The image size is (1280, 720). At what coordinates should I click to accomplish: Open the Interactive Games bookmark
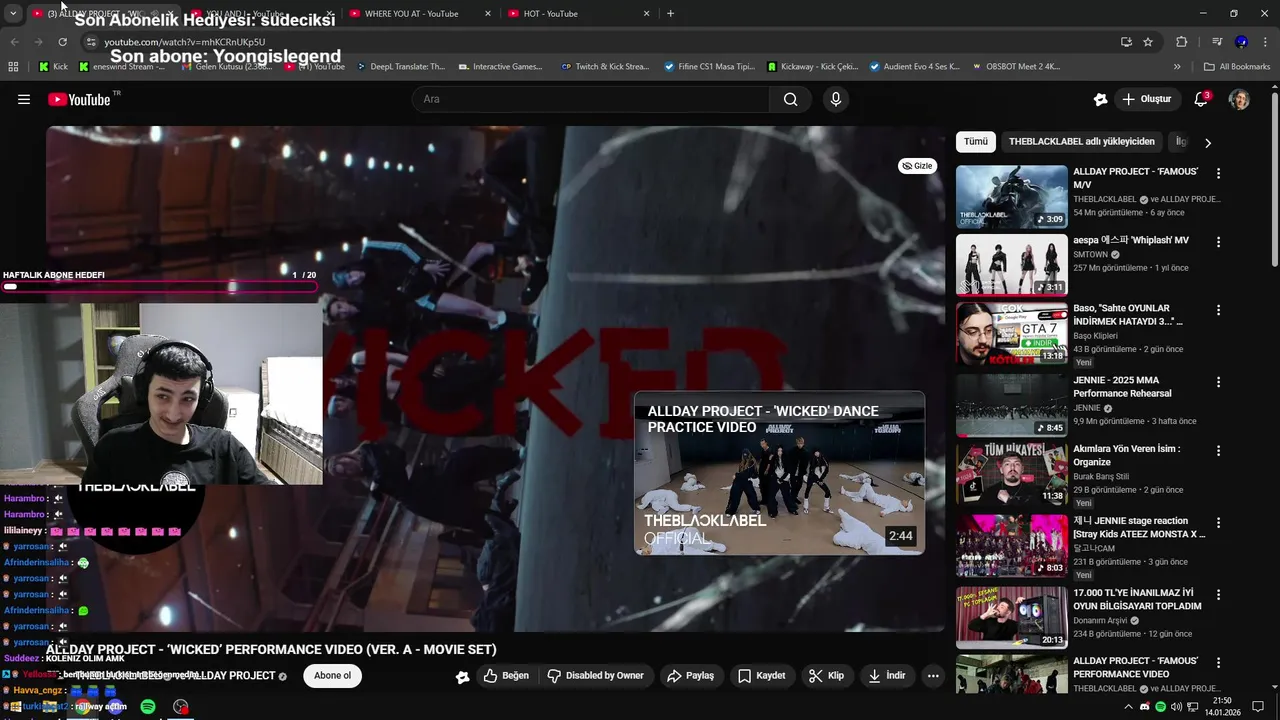[x=500, y=67]
